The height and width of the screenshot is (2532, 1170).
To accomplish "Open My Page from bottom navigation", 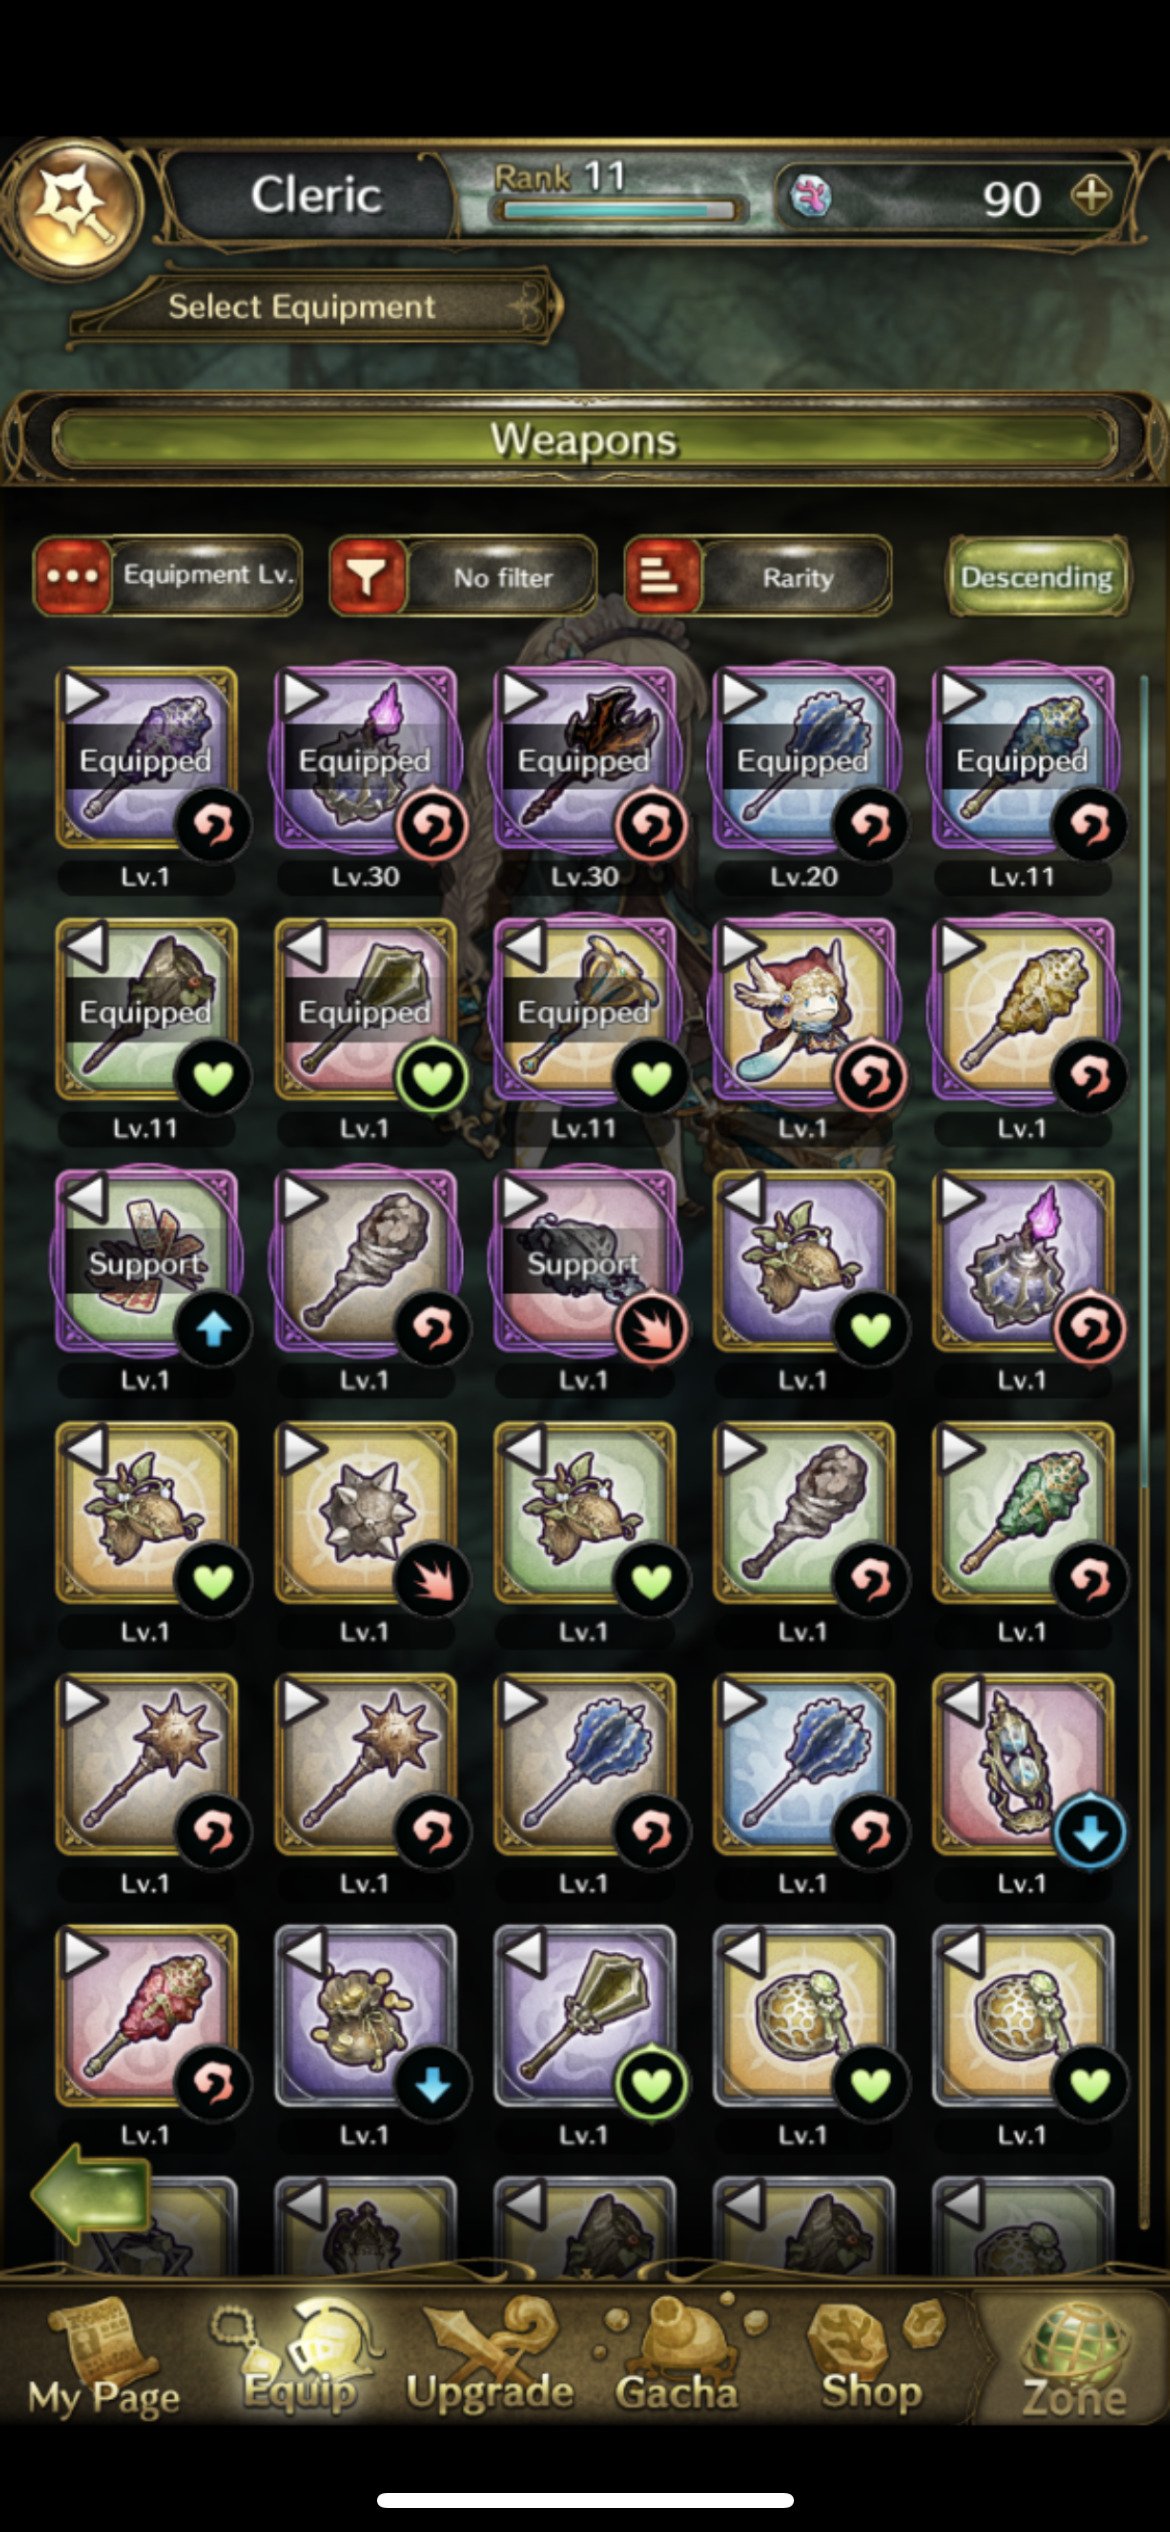I will click(103, 2362).
